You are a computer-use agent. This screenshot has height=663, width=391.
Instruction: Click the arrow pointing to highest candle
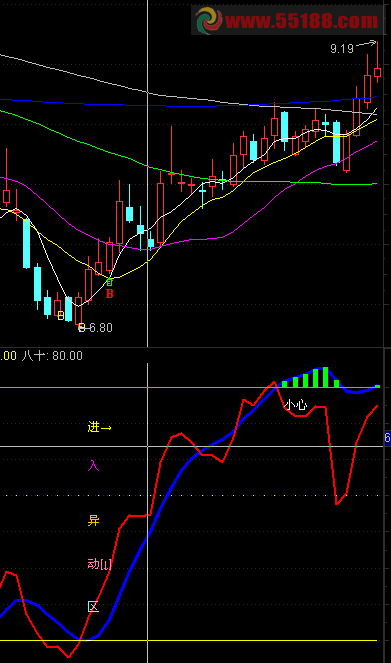(366, 43)
